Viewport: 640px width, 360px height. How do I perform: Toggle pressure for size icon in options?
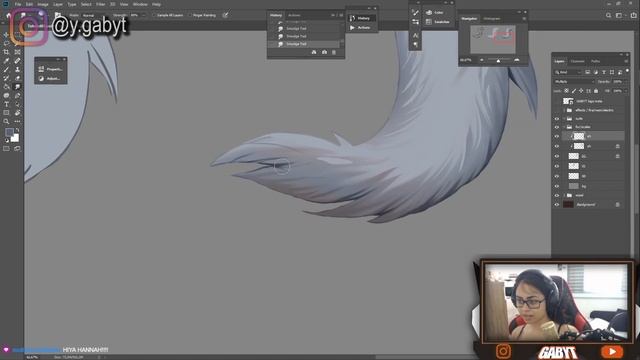click(225, 15)
